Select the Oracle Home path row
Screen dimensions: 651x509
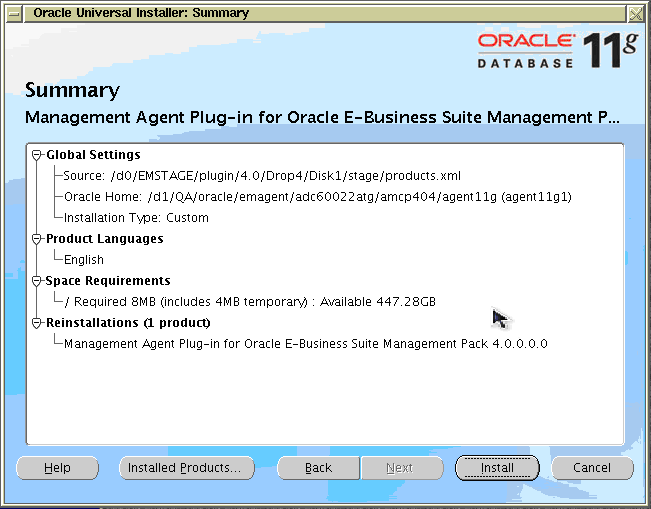(318, 197)
